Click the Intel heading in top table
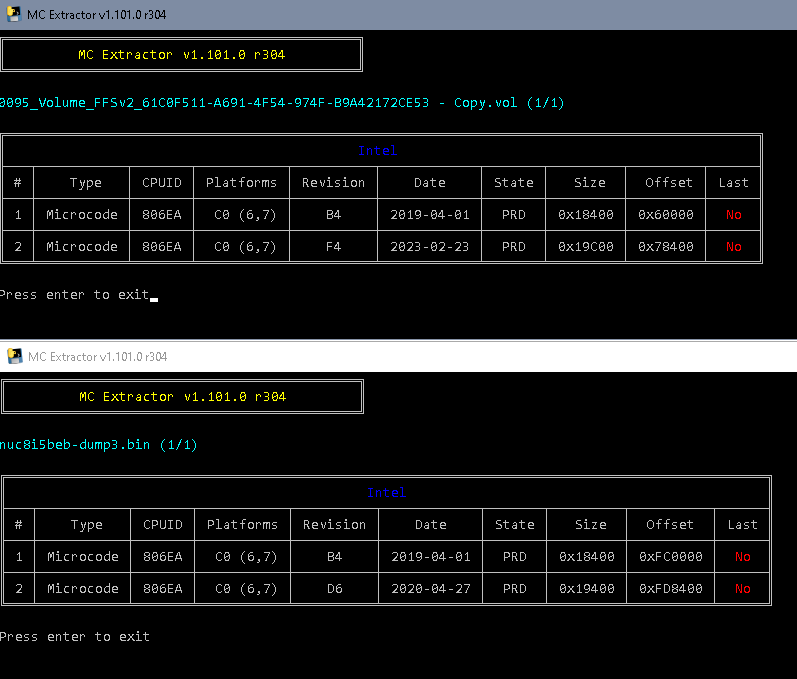The width and height of the screenshot is (797, 679). 377,150
